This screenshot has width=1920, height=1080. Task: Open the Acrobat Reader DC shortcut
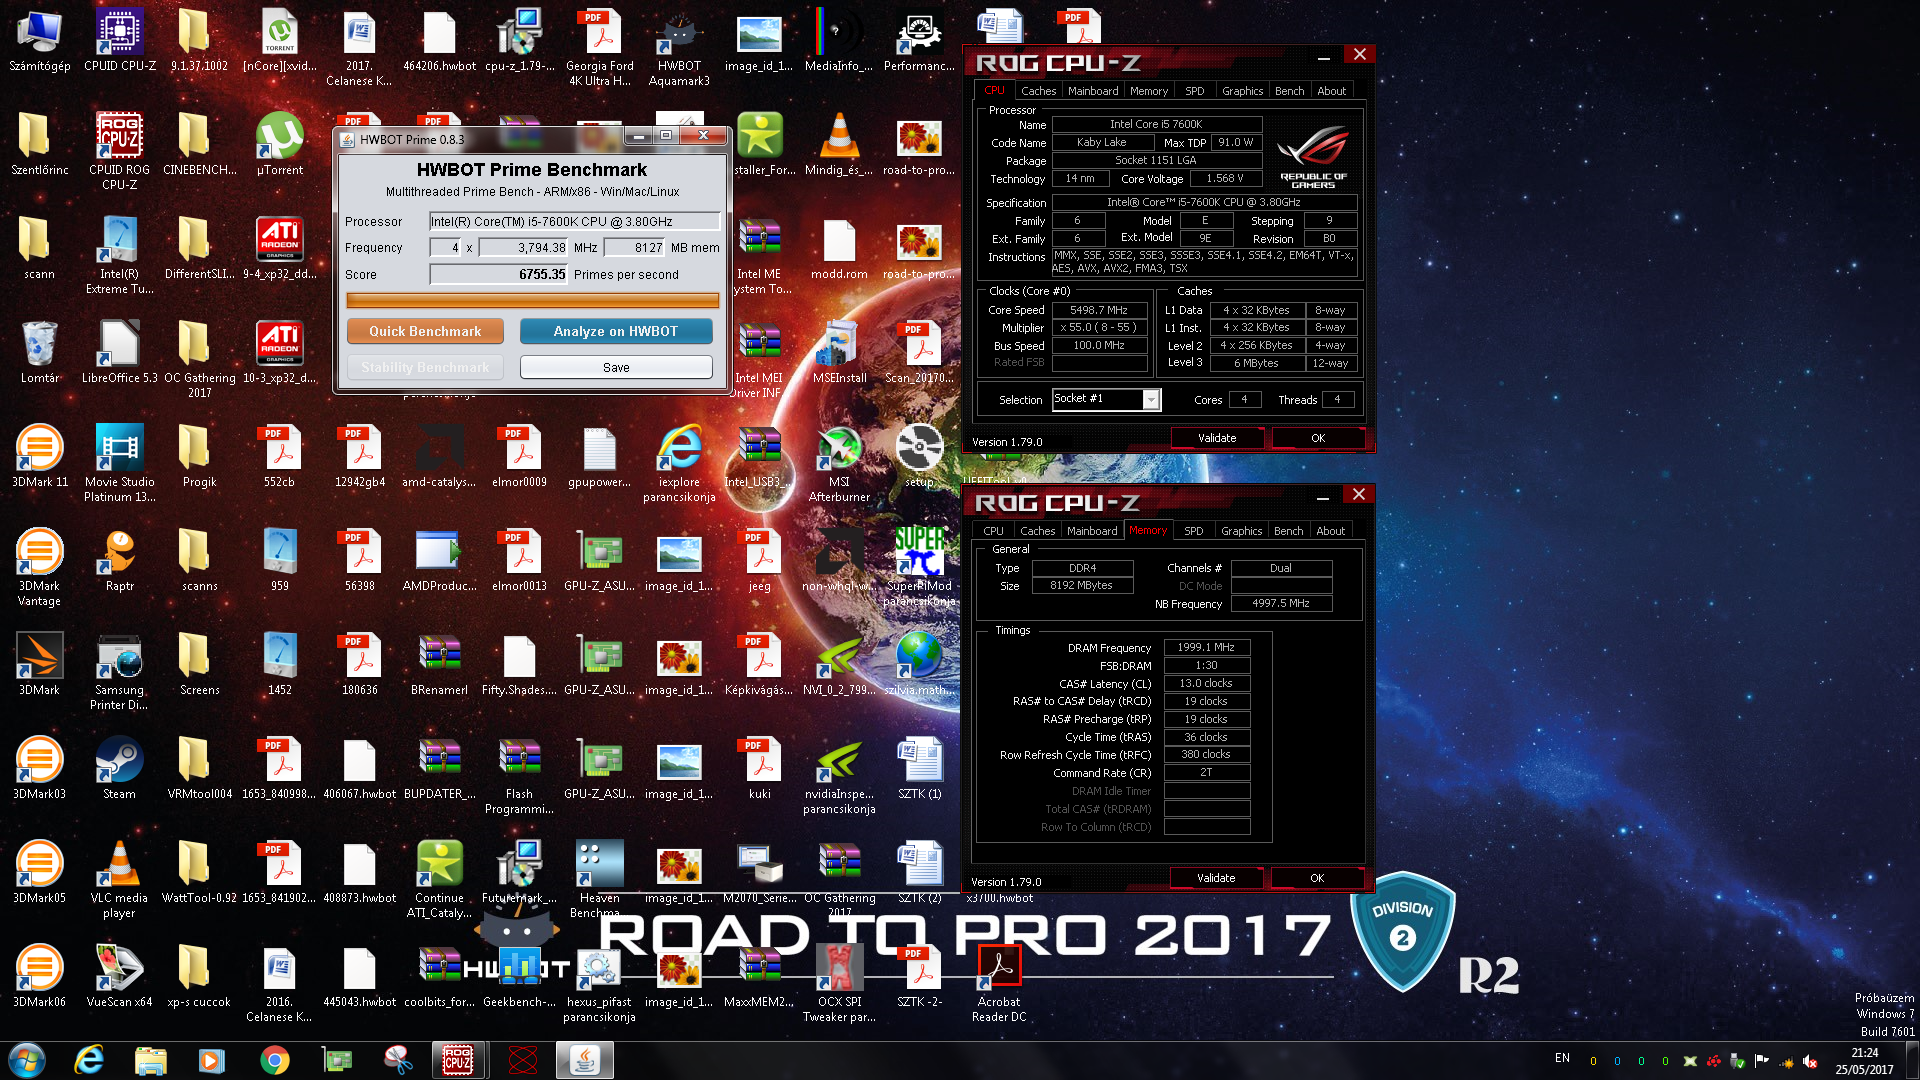[x=999, y=982]
